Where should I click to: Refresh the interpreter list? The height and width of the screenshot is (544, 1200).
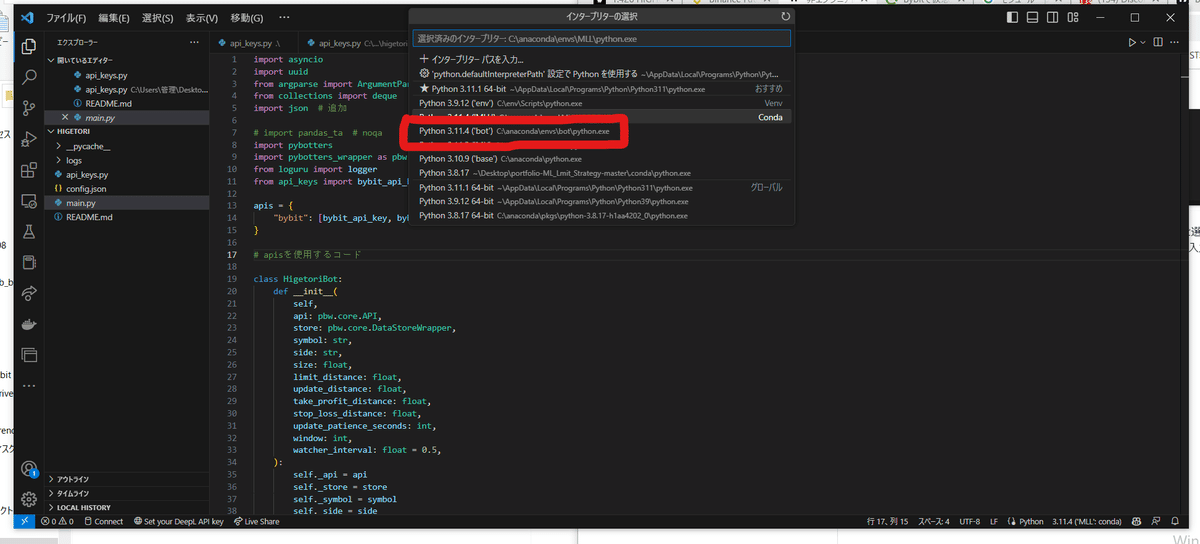pyautogui.click(x=785, y=17)
